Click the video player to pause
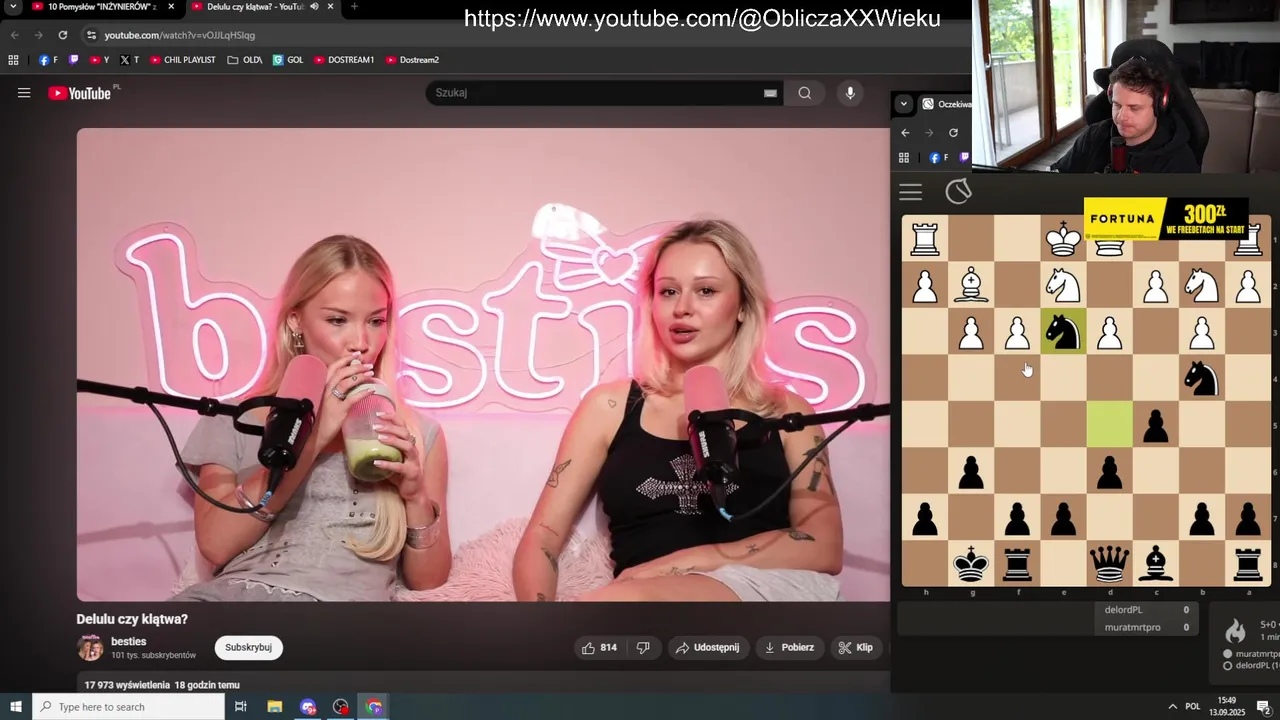This screenshot has height=720, width=1280. tap(483, 364)
